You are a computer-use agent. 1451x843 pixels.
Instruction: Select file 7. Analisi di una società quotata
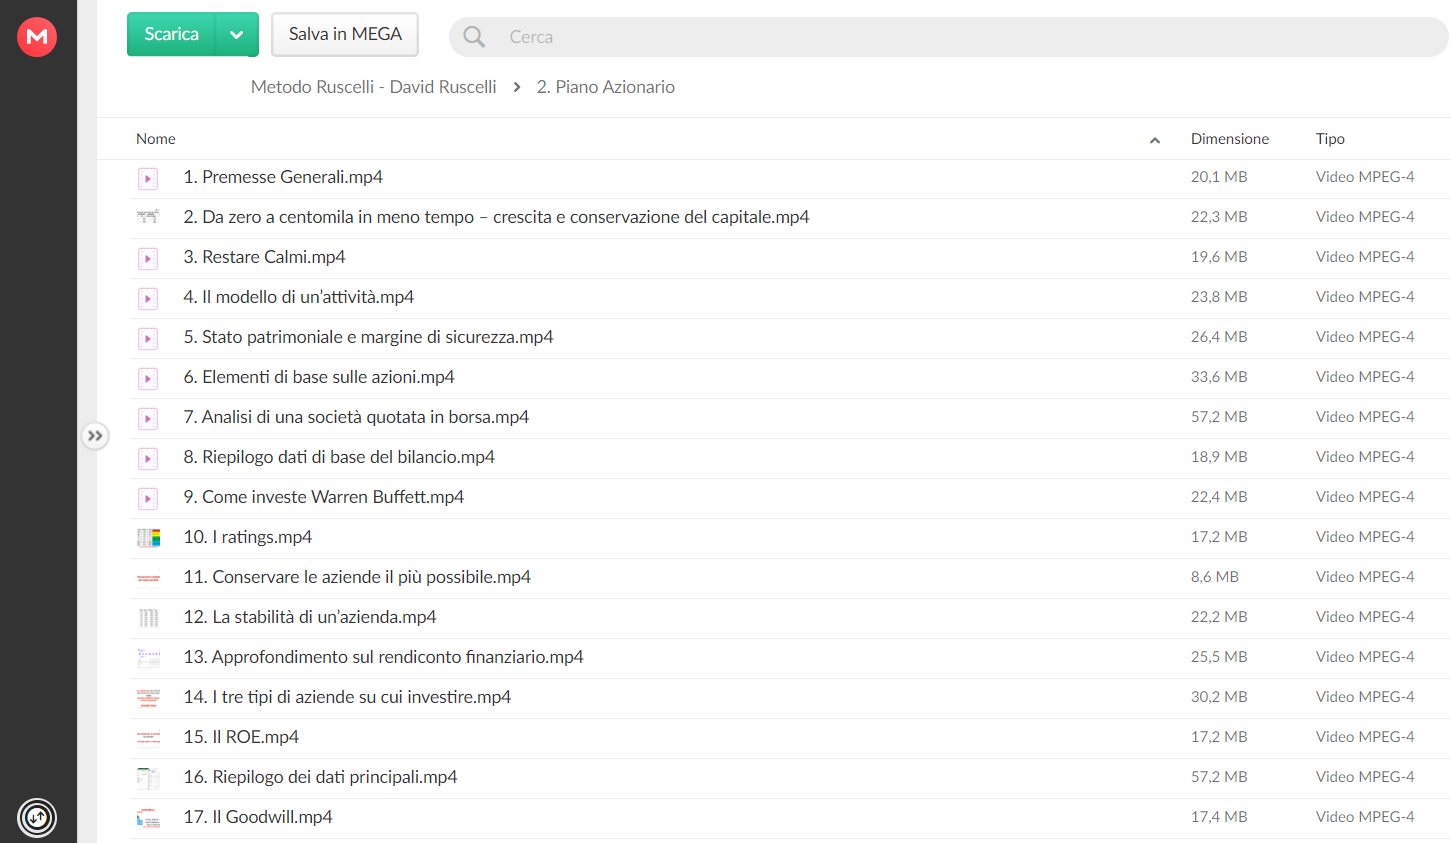(x=790, y=418)
